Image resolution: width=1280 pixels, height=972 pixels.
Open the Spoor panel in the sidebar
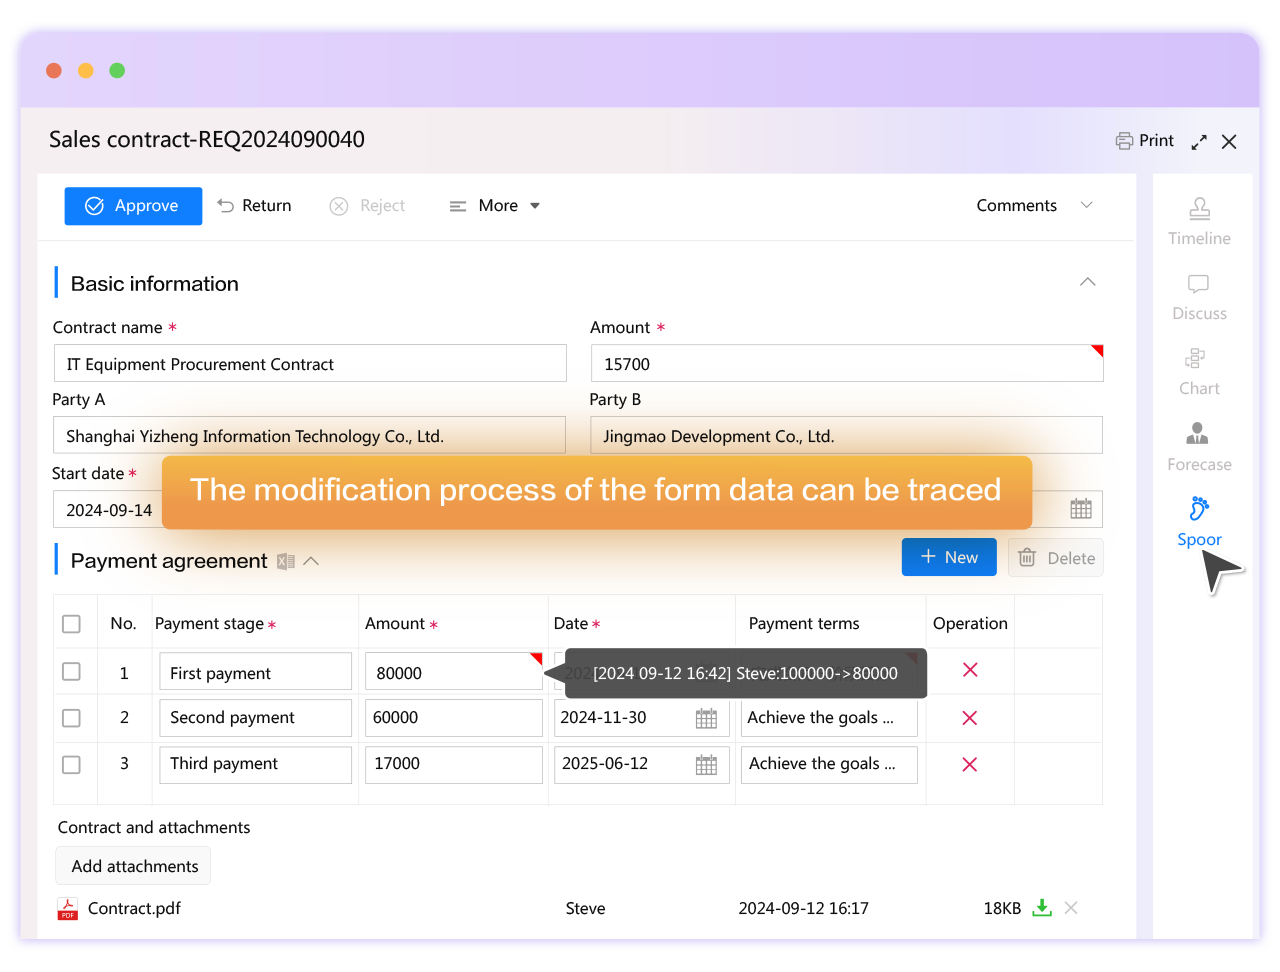(x=1198, y=520)
